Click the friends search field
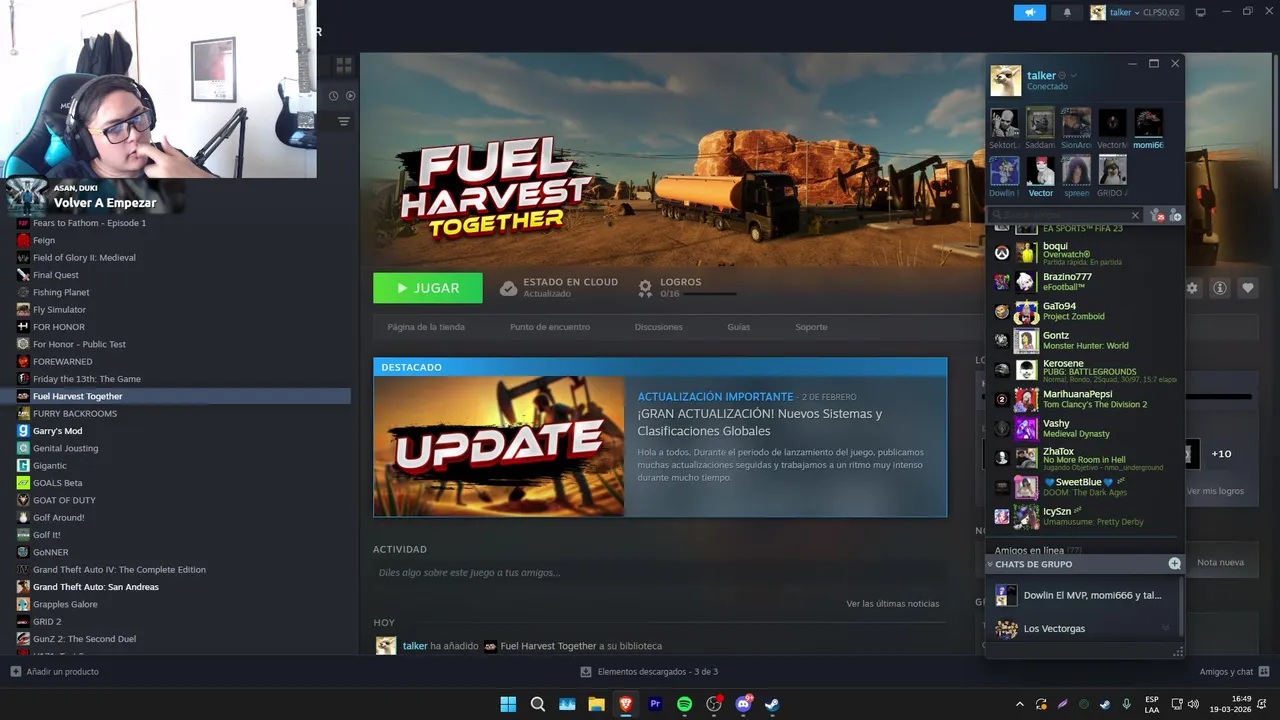The image size is (1280, 720). (1066, 215)
